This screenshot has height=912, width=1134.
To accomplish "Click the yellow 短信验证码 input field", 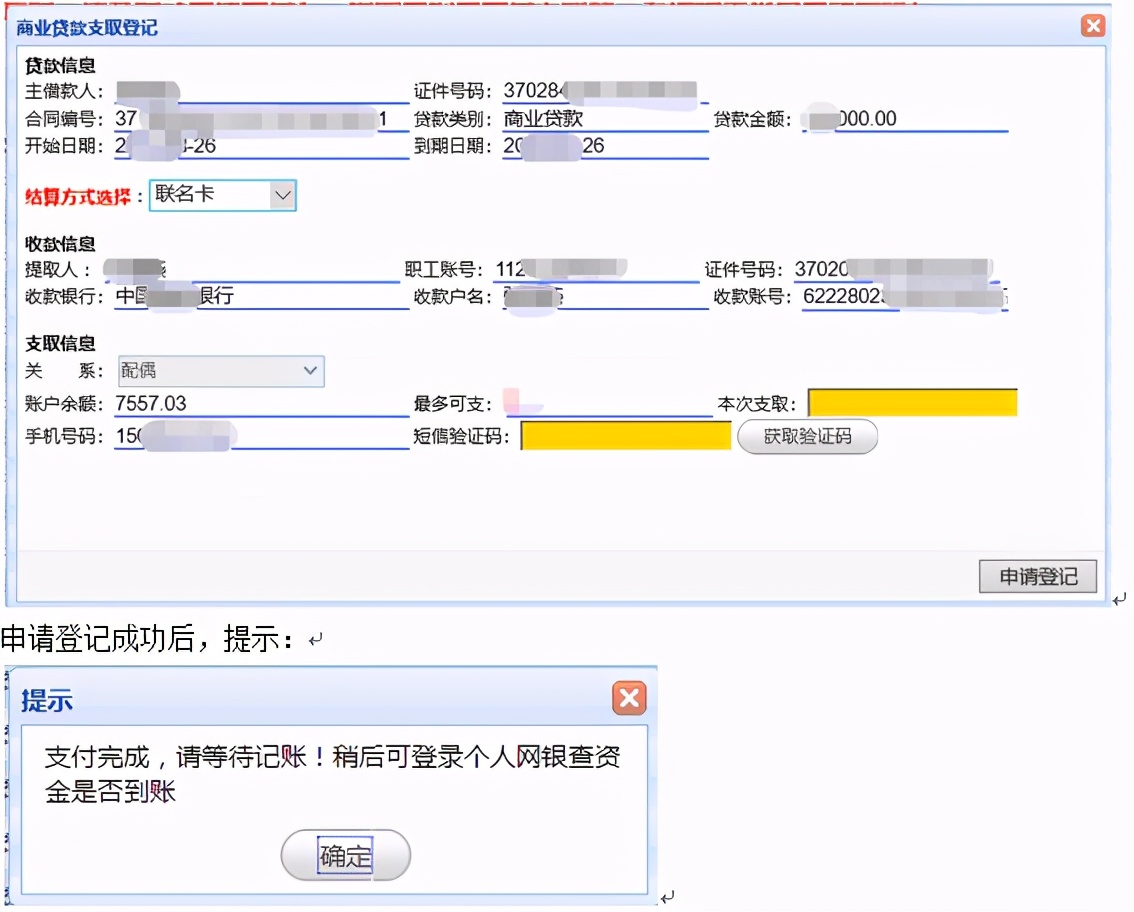I will (626, 436).
